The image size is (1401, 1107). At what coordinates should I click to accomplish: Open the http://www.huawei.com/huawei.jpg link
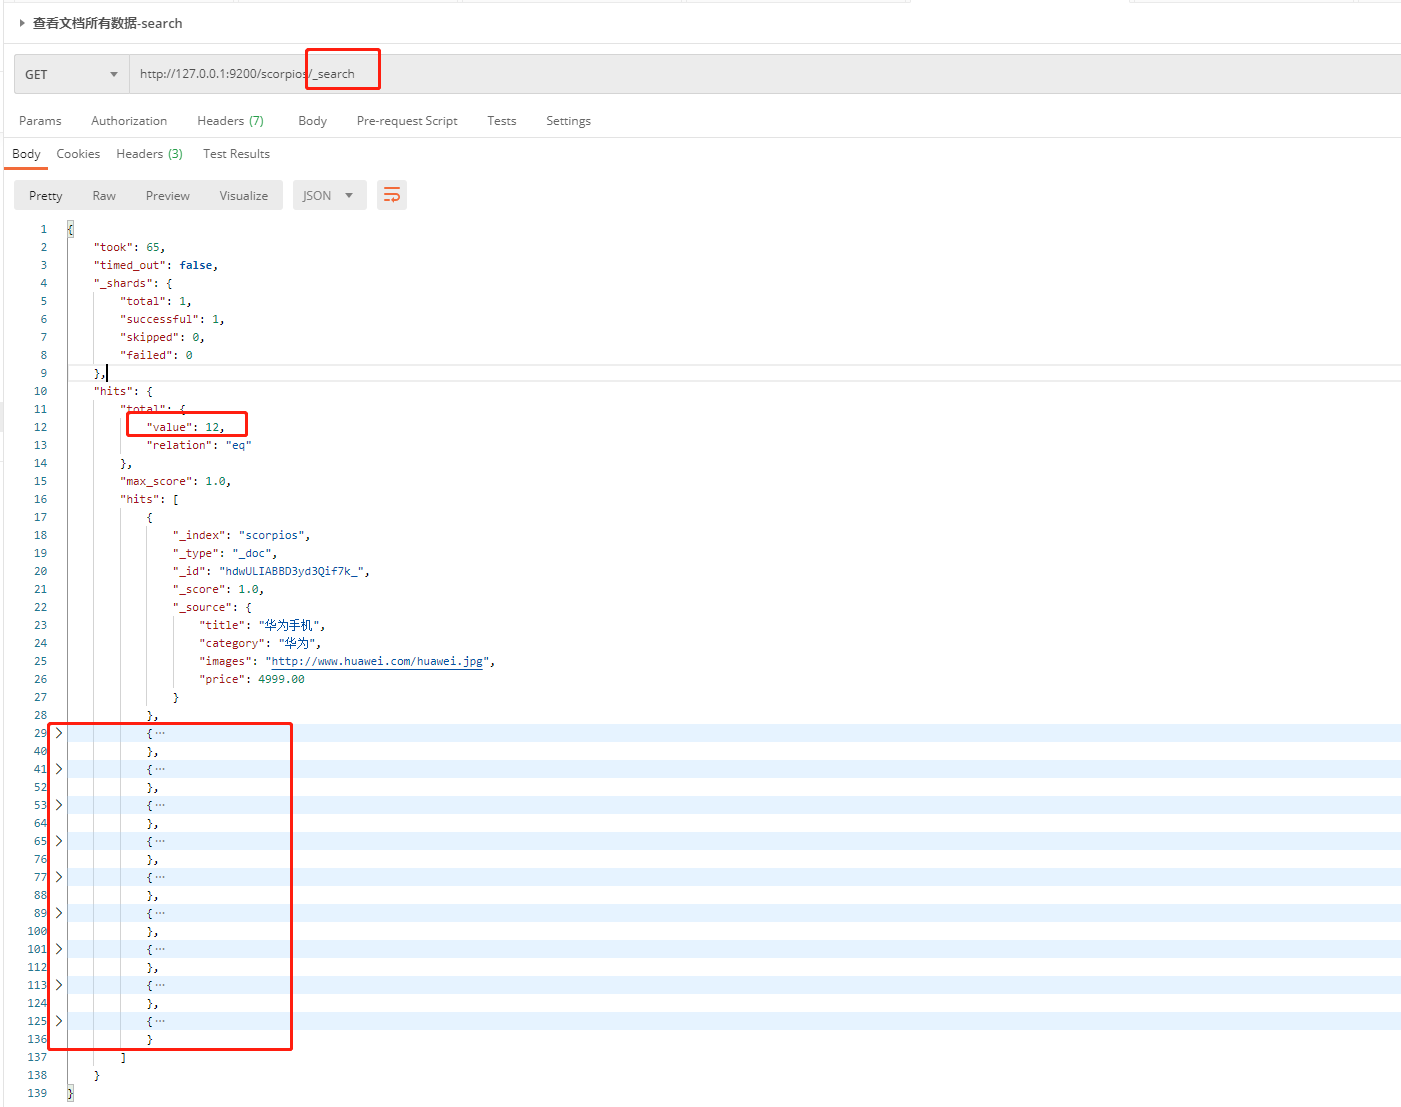tap(378, 661)
